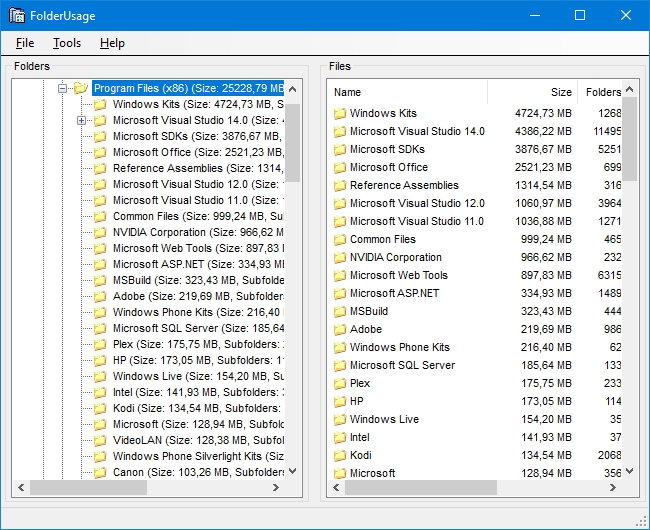Click the folder tree vertical scrollbar thumb
Viewport: 650px width, 530px height.
293,143
